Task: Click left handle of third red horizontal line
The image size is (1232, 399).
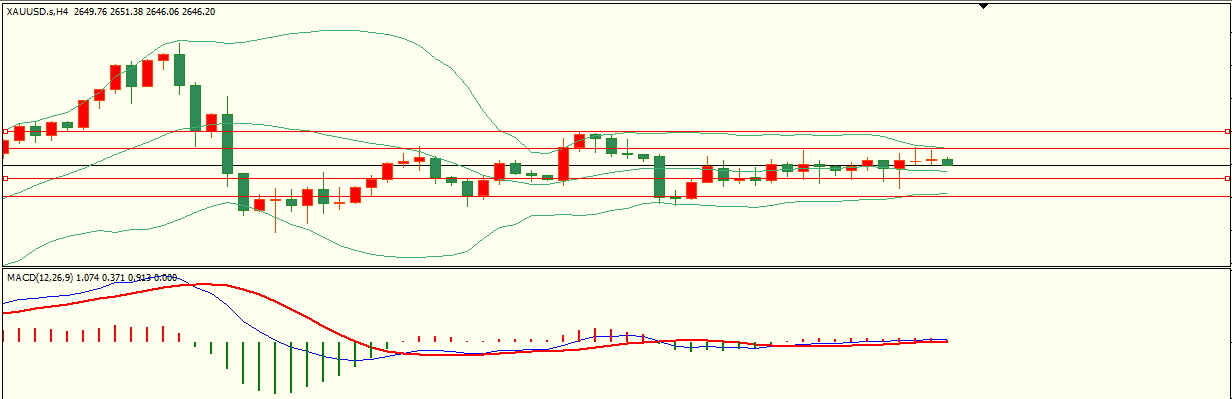Action: [x=6, y=178]
